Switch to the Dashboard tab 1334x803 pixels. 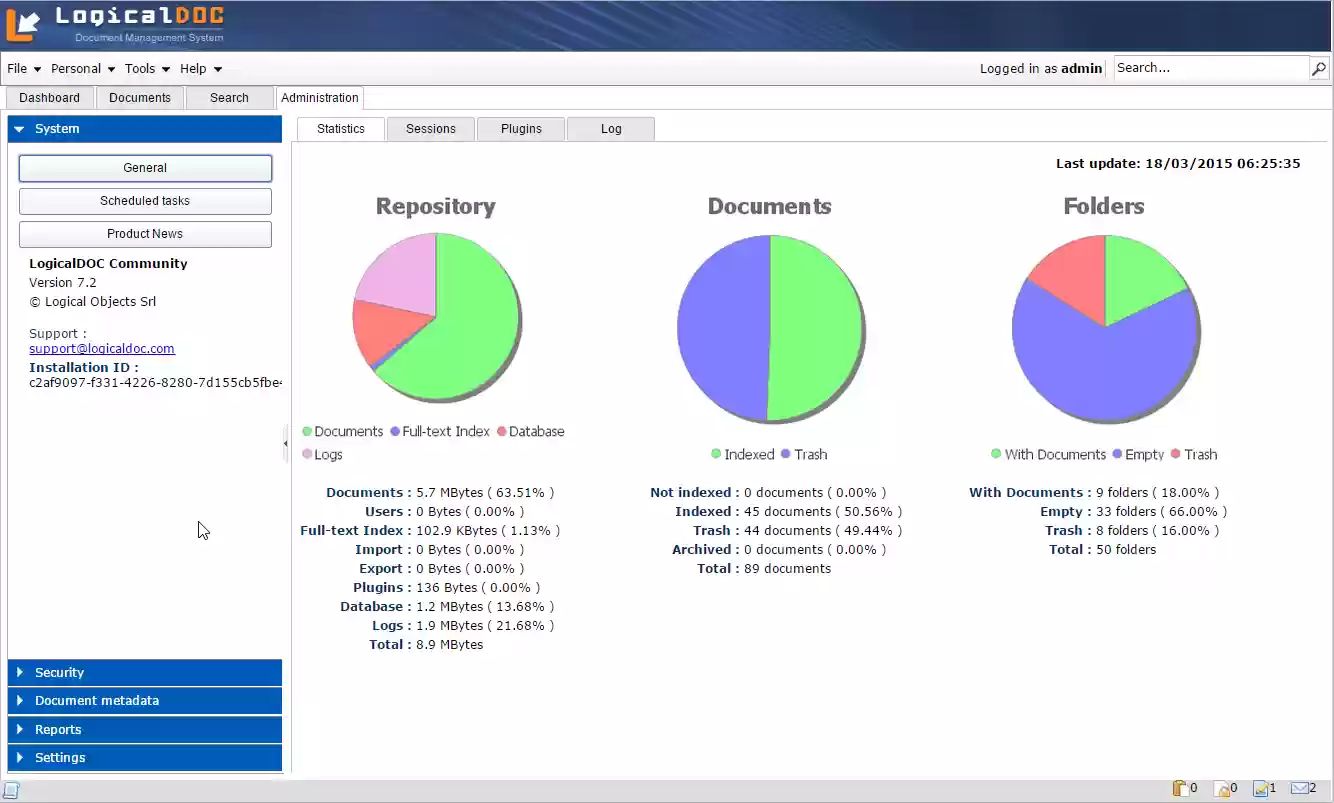pyautogui.click(x=49, y=97)
